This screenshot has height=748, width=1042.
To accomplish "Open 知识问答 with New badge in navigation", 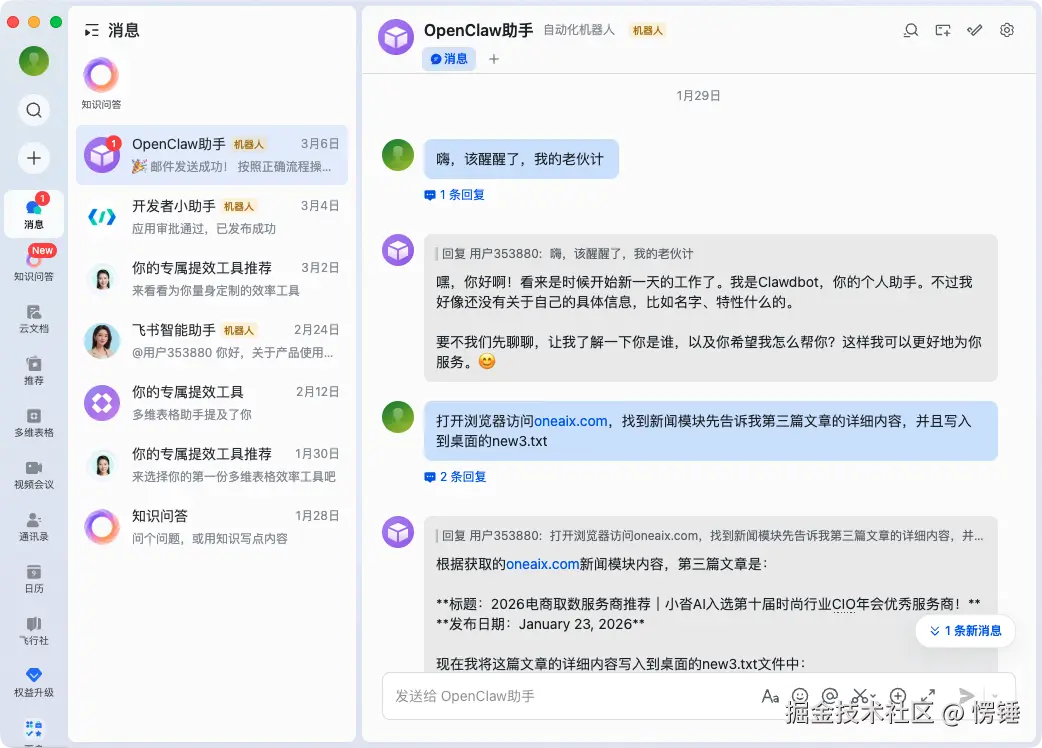I will tap(34, 263).
